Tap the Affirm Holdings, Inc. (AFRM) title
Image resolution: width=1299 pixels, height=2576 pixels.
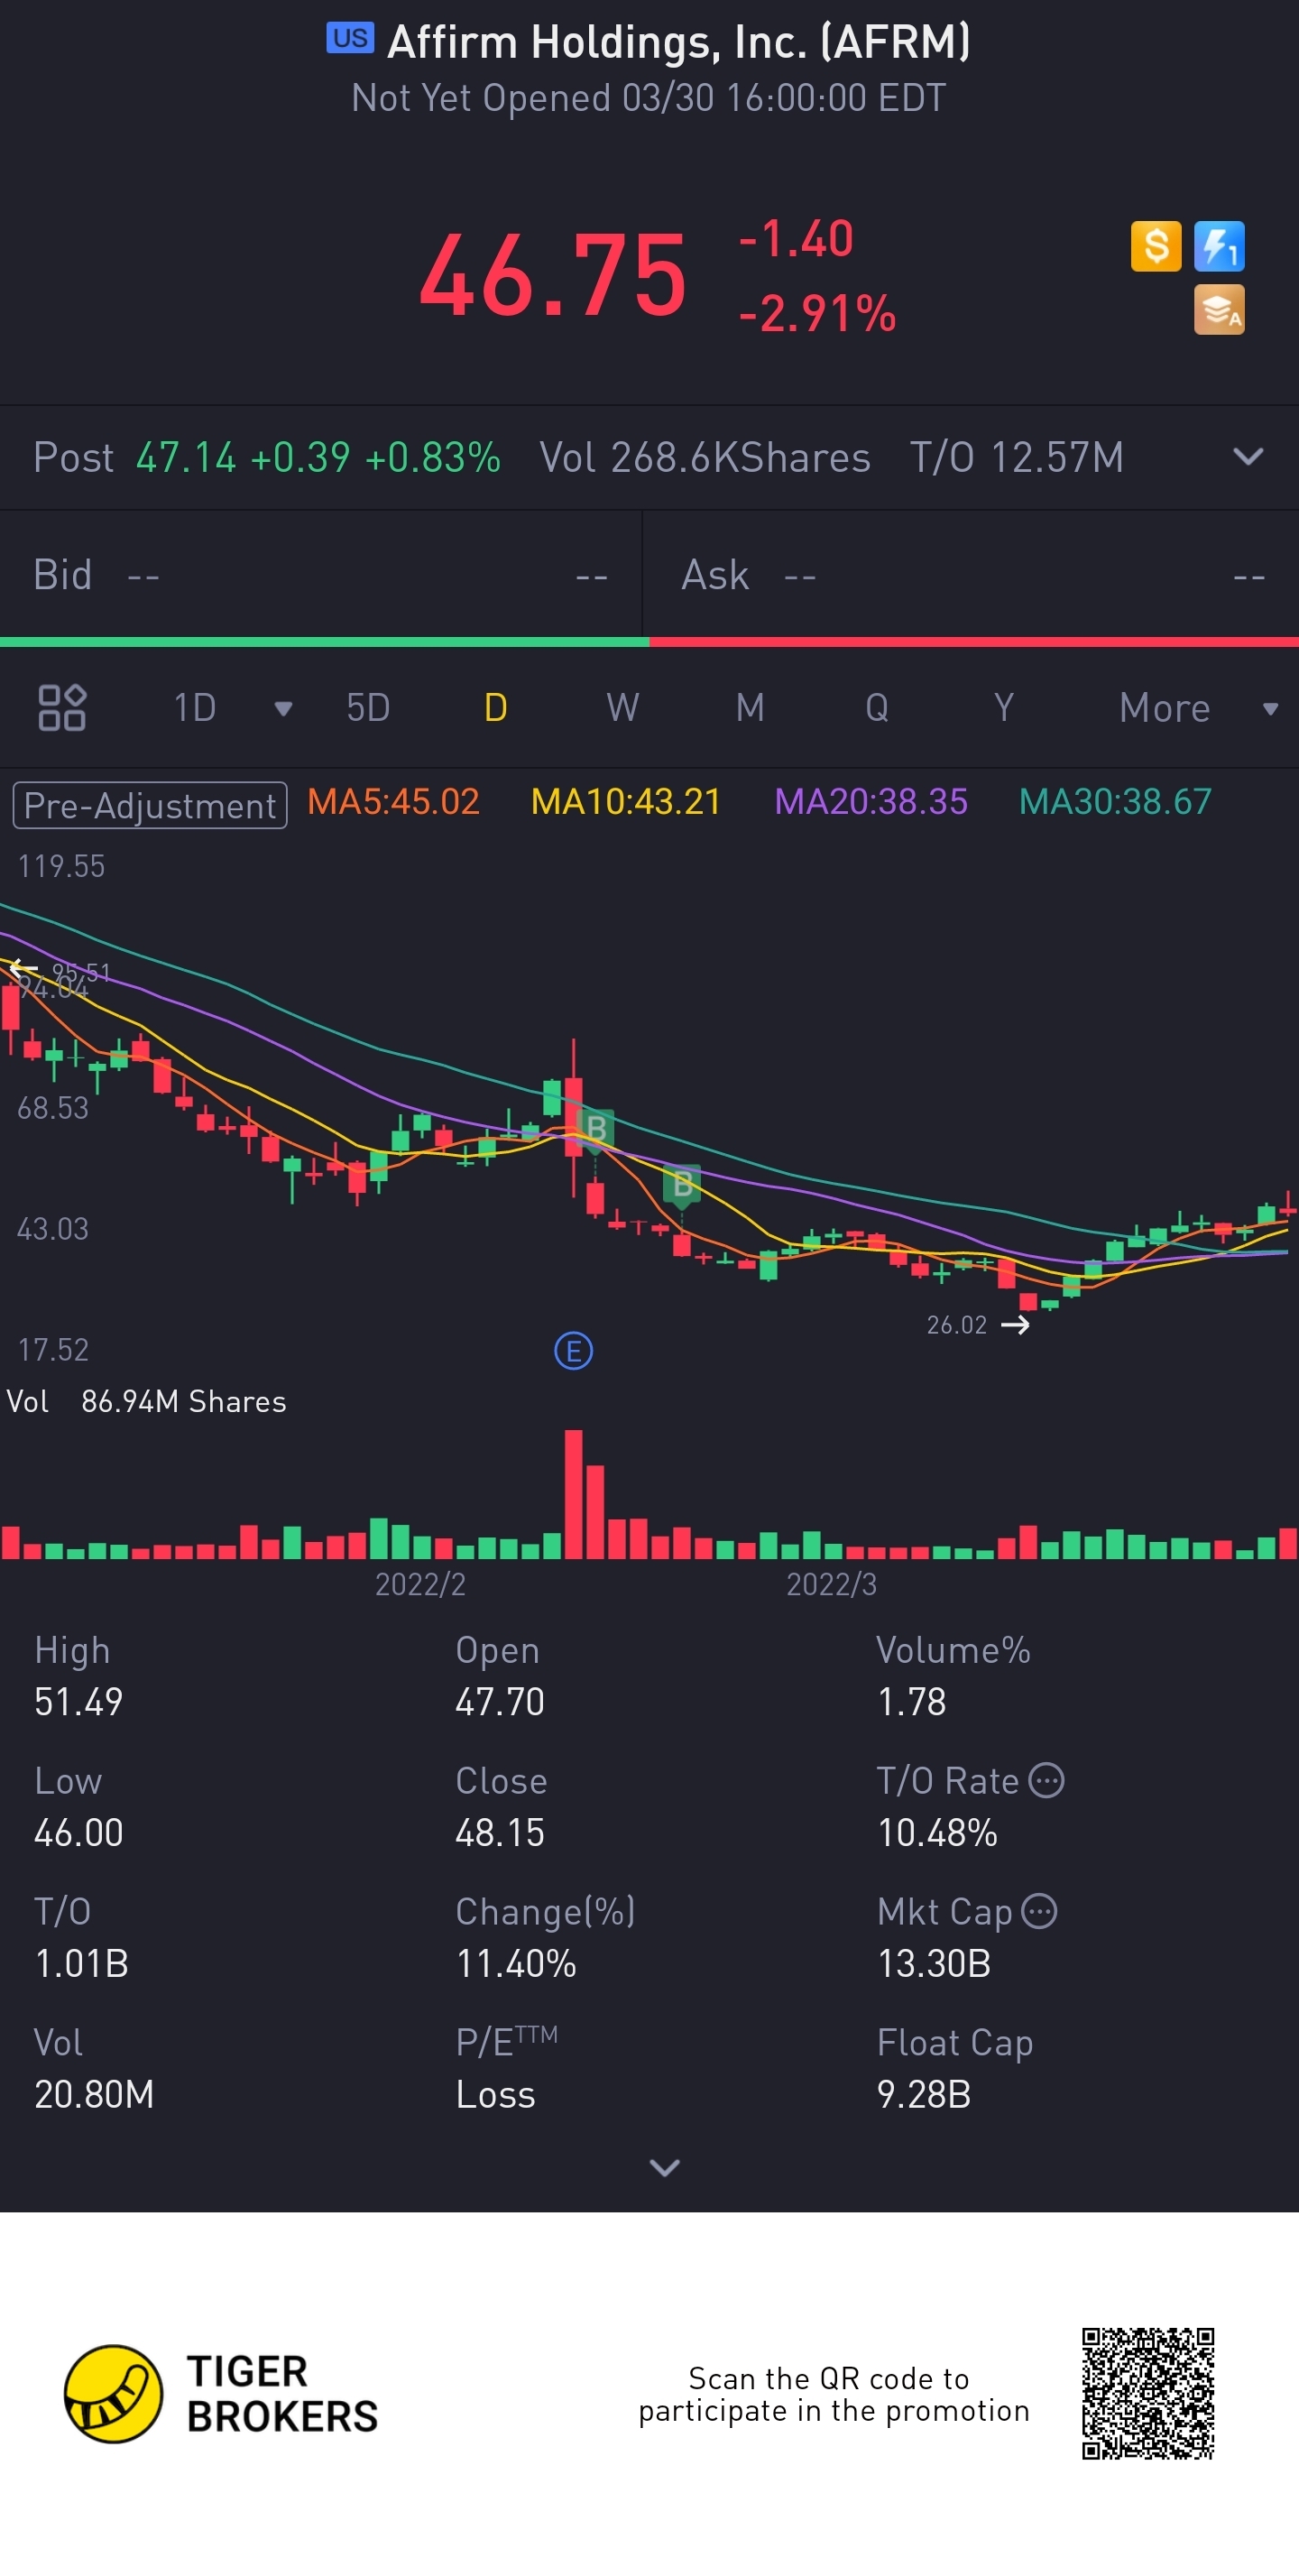point(679,42)
